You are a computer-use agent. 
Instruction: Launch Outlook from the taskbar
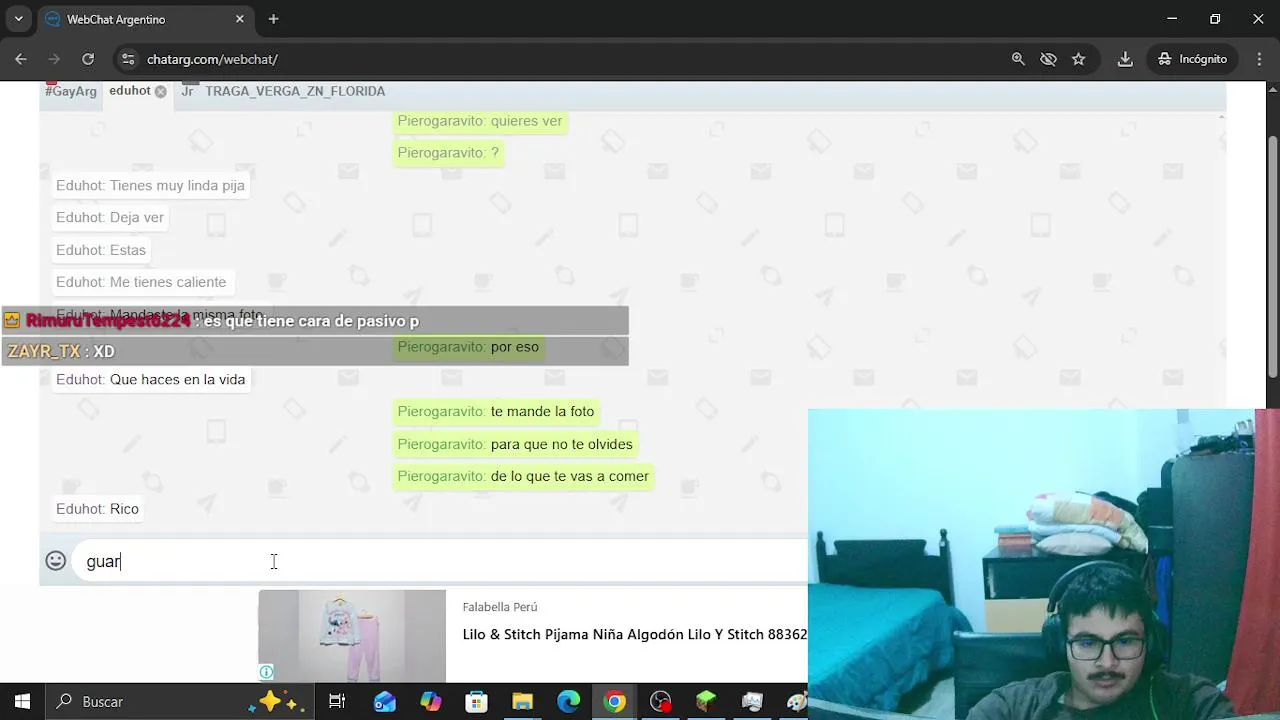(385, 702)
